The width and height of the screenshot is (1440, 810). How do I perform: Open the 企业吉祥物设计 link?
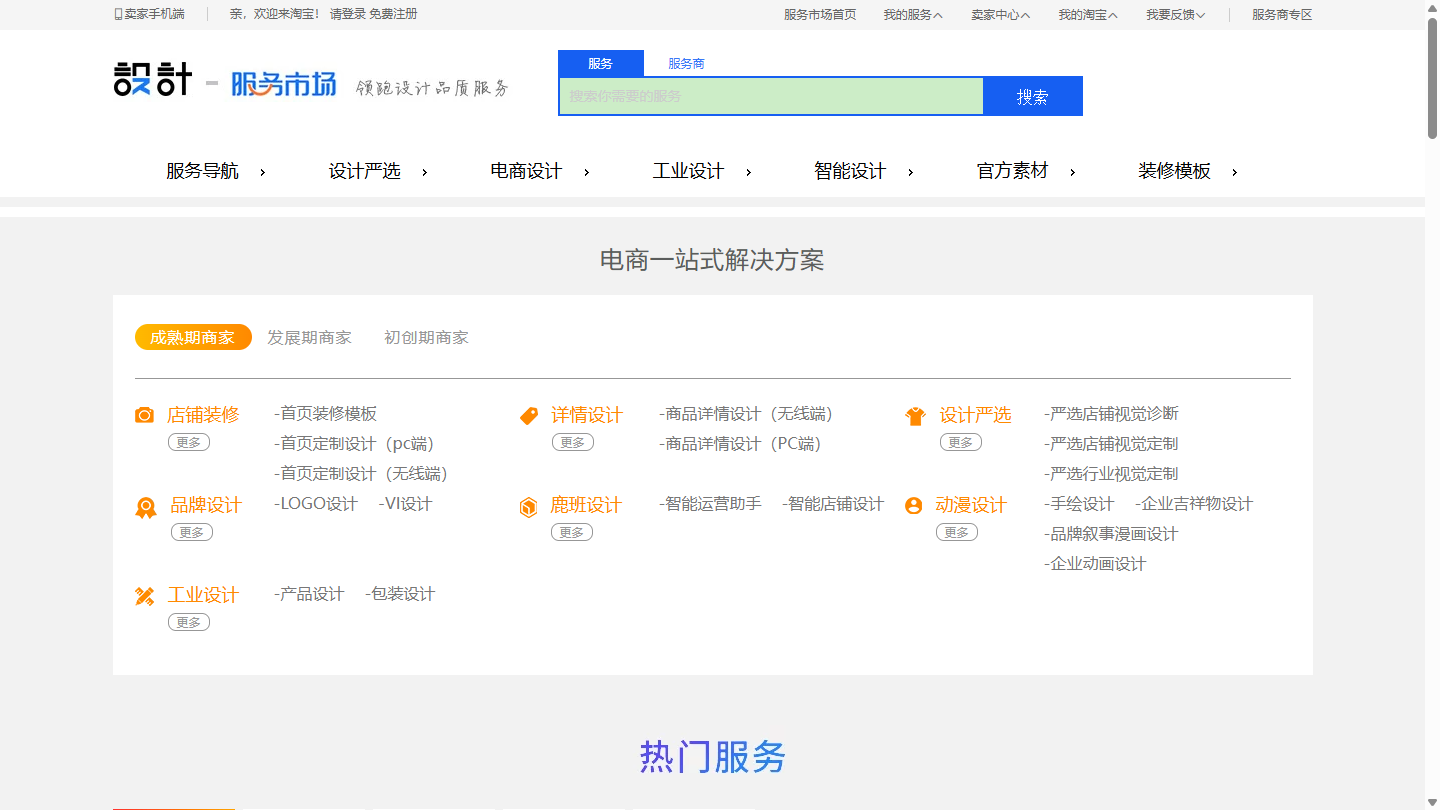click(1194, 503)
